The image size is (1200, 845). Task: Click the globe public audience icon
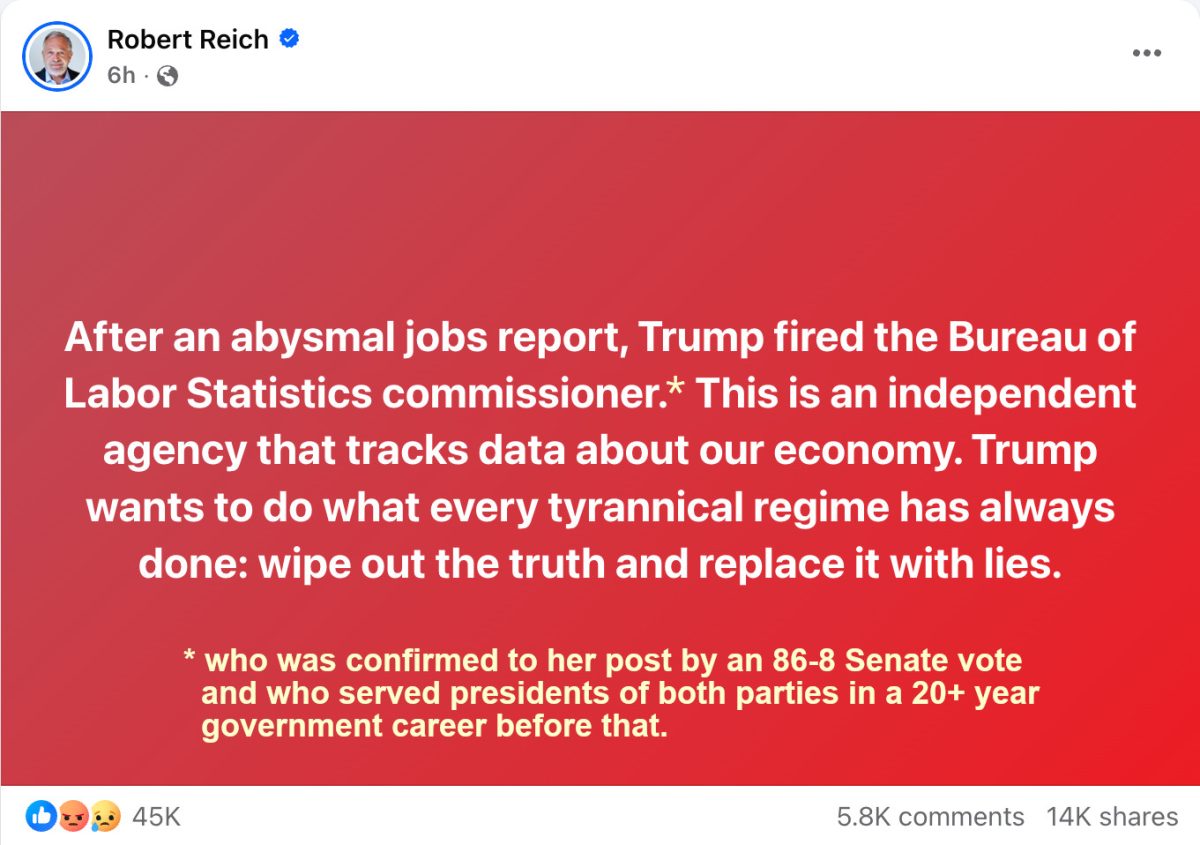click(x=168, y=76)
